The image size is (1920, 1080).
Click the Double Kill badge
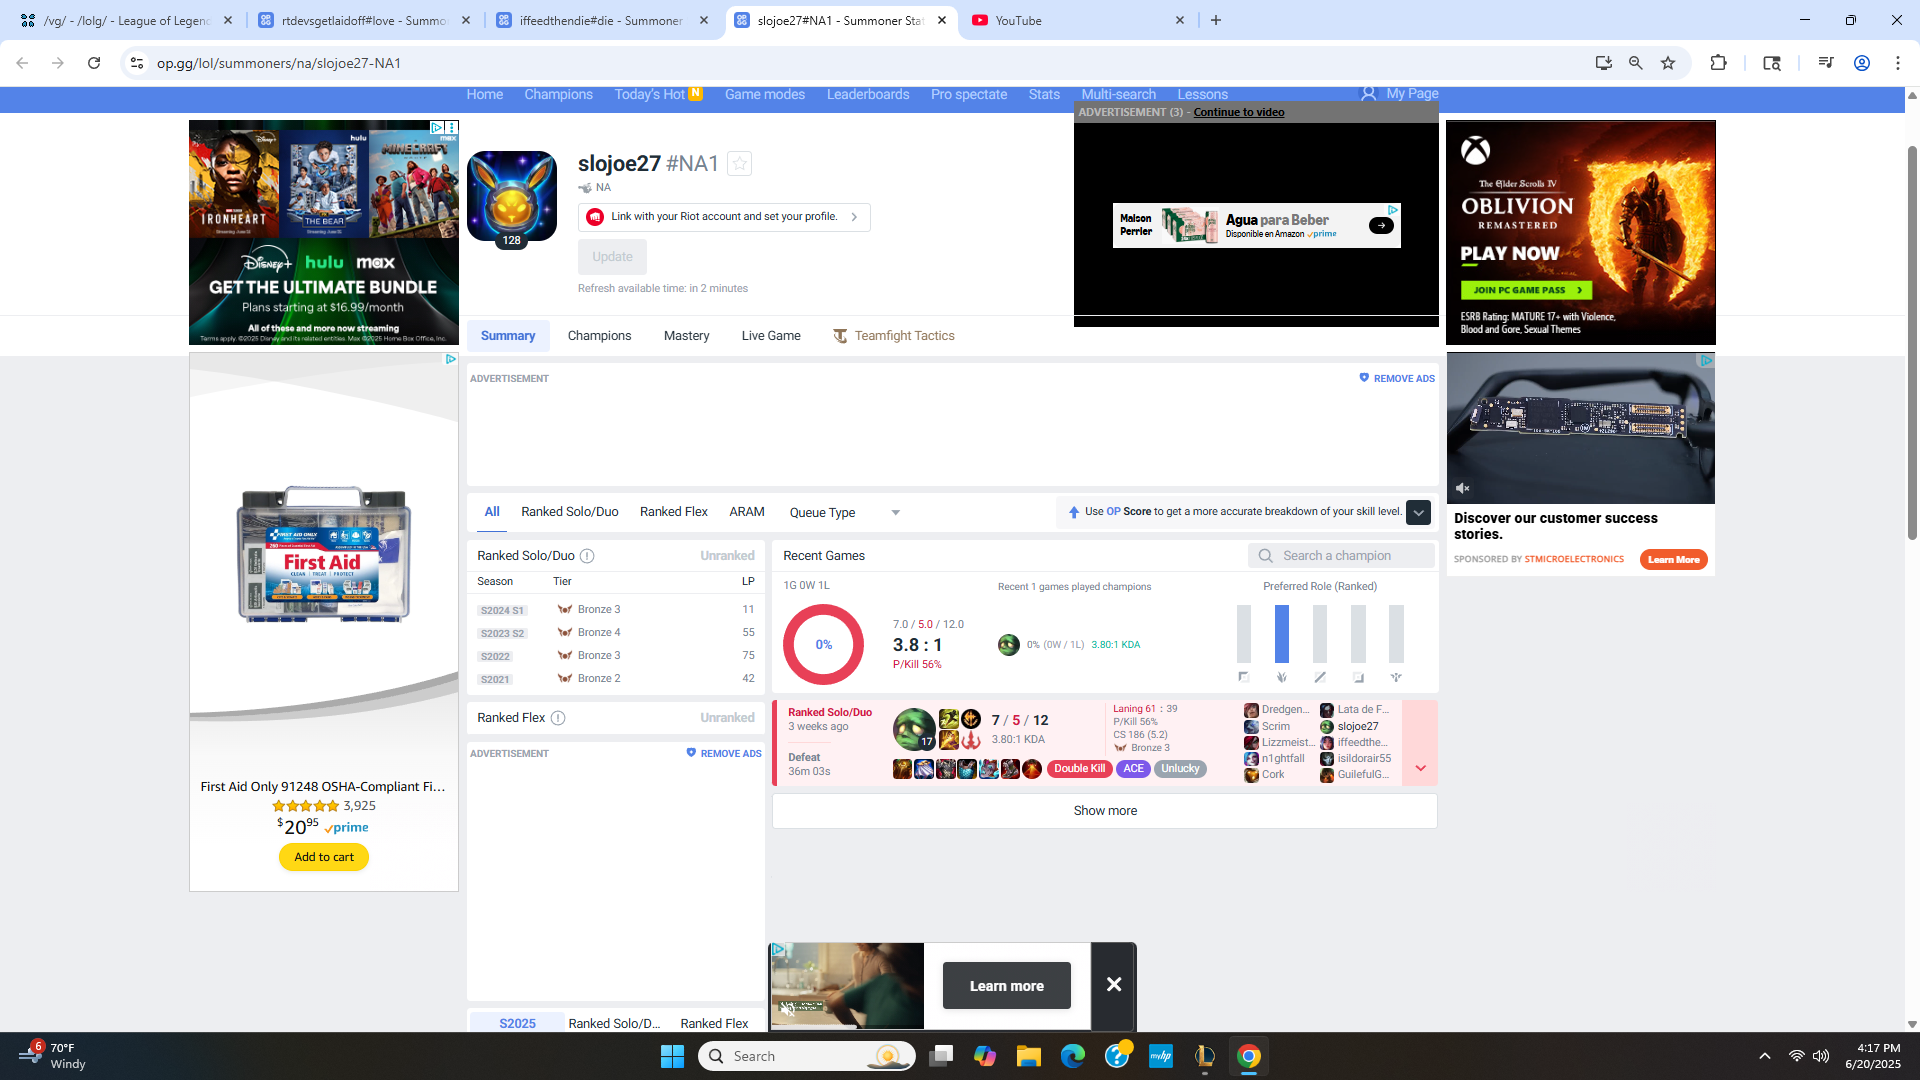[x=1079, y=769]
